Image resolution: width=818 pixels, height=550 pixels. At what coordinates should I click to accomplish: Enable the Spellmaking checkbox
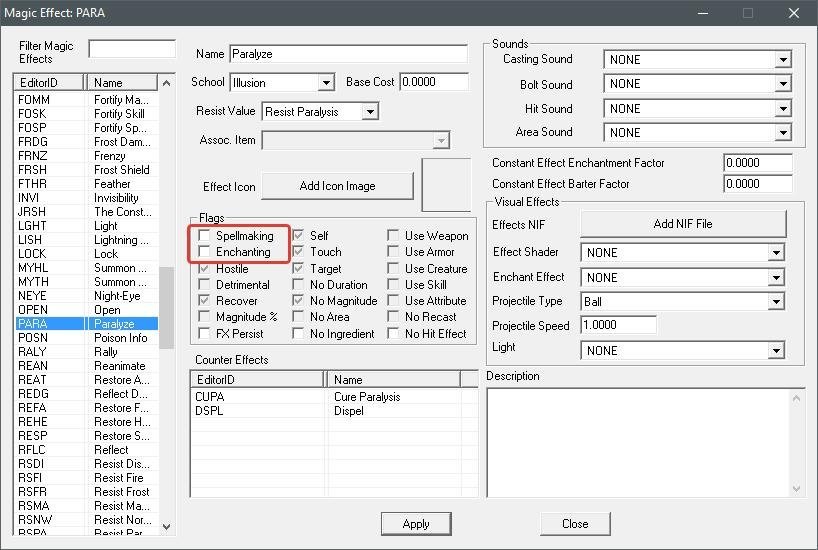(x=205, y=236)
